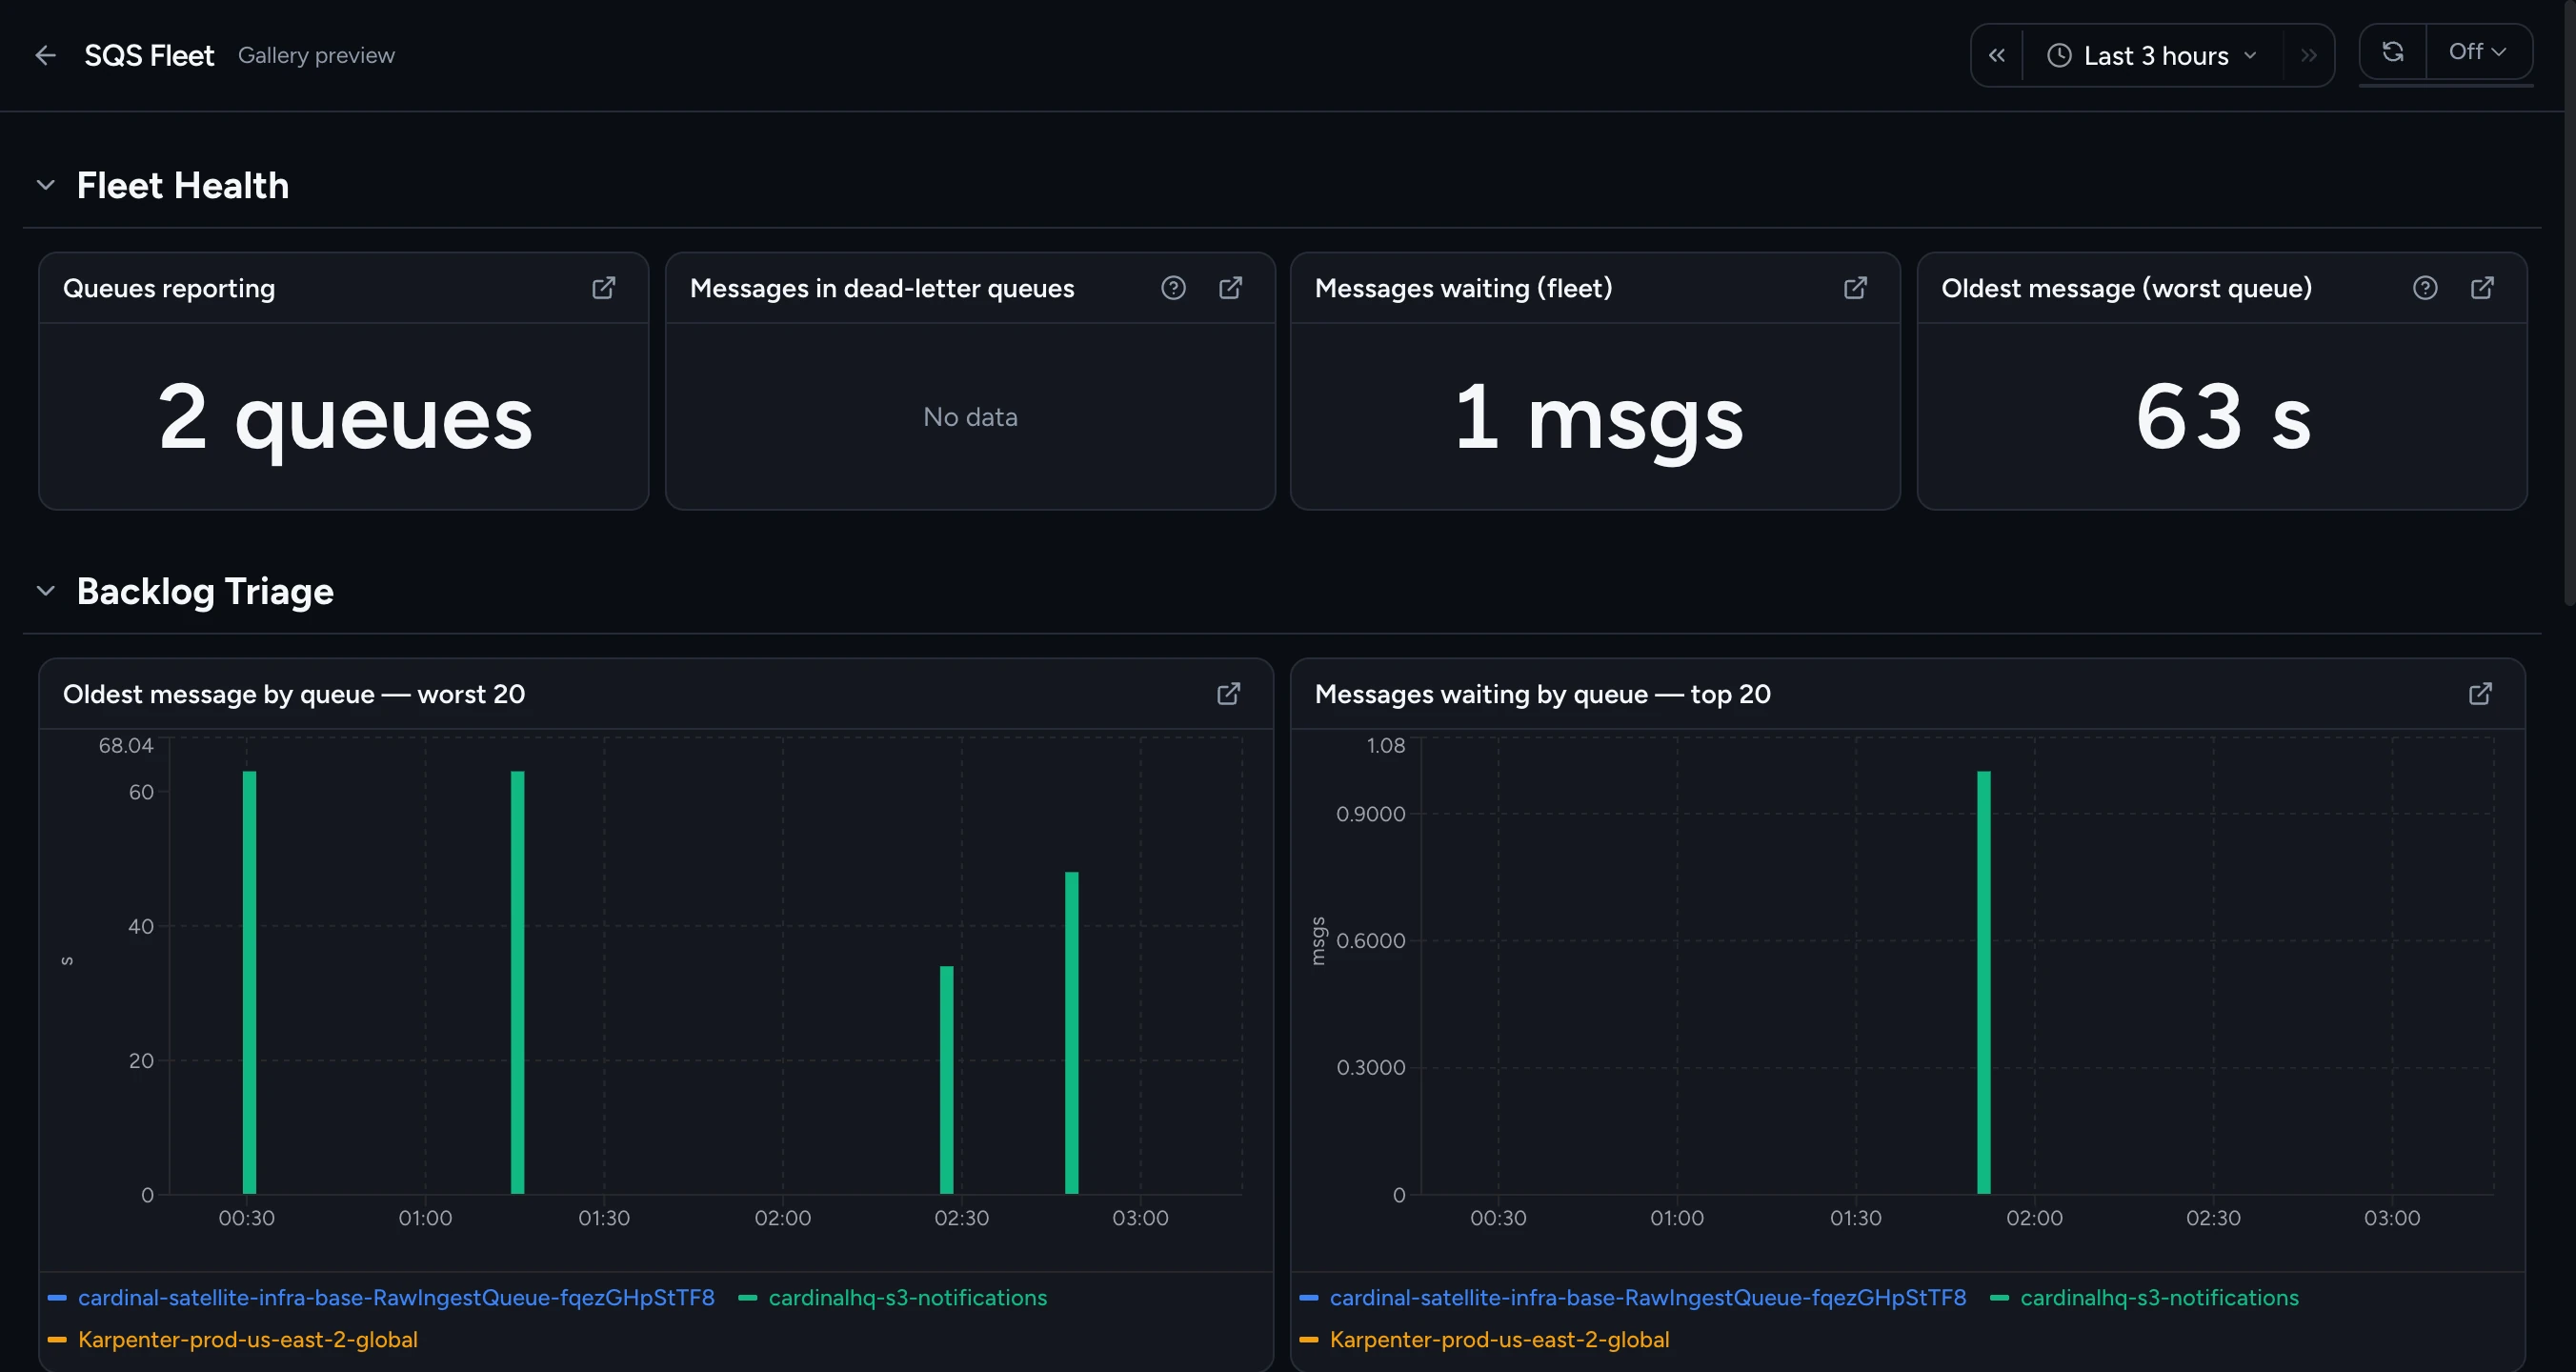Click the Queues reporting panel title
Viewport: 2576px width, 1372px height.
click(x=169, y=288)
